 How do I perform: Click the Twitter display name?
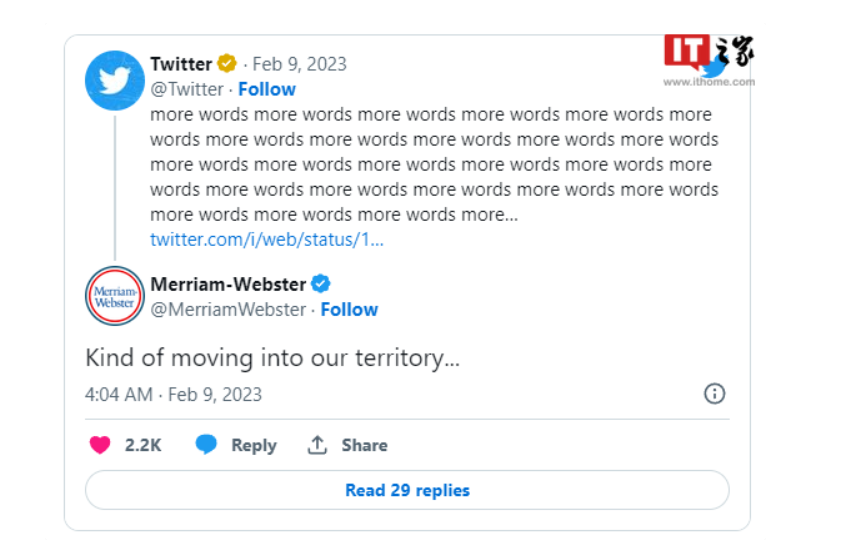click(181, 64)
